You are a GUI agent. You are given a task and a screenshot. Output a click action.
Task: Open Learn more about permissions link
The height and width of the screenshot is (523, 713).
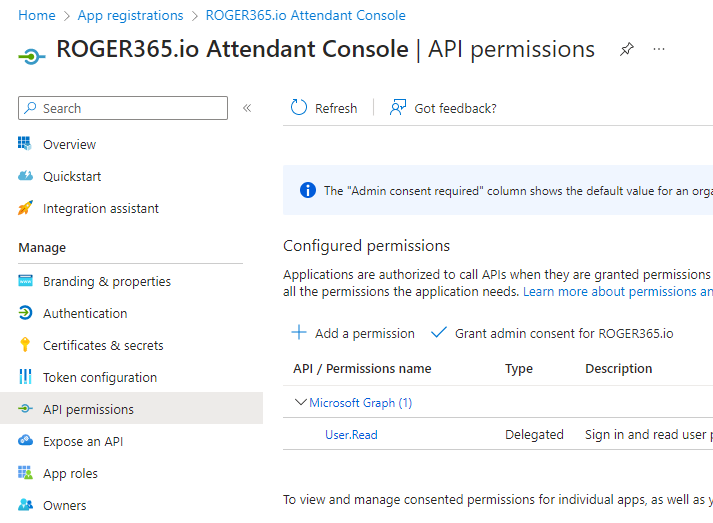[x=616, y=292]
